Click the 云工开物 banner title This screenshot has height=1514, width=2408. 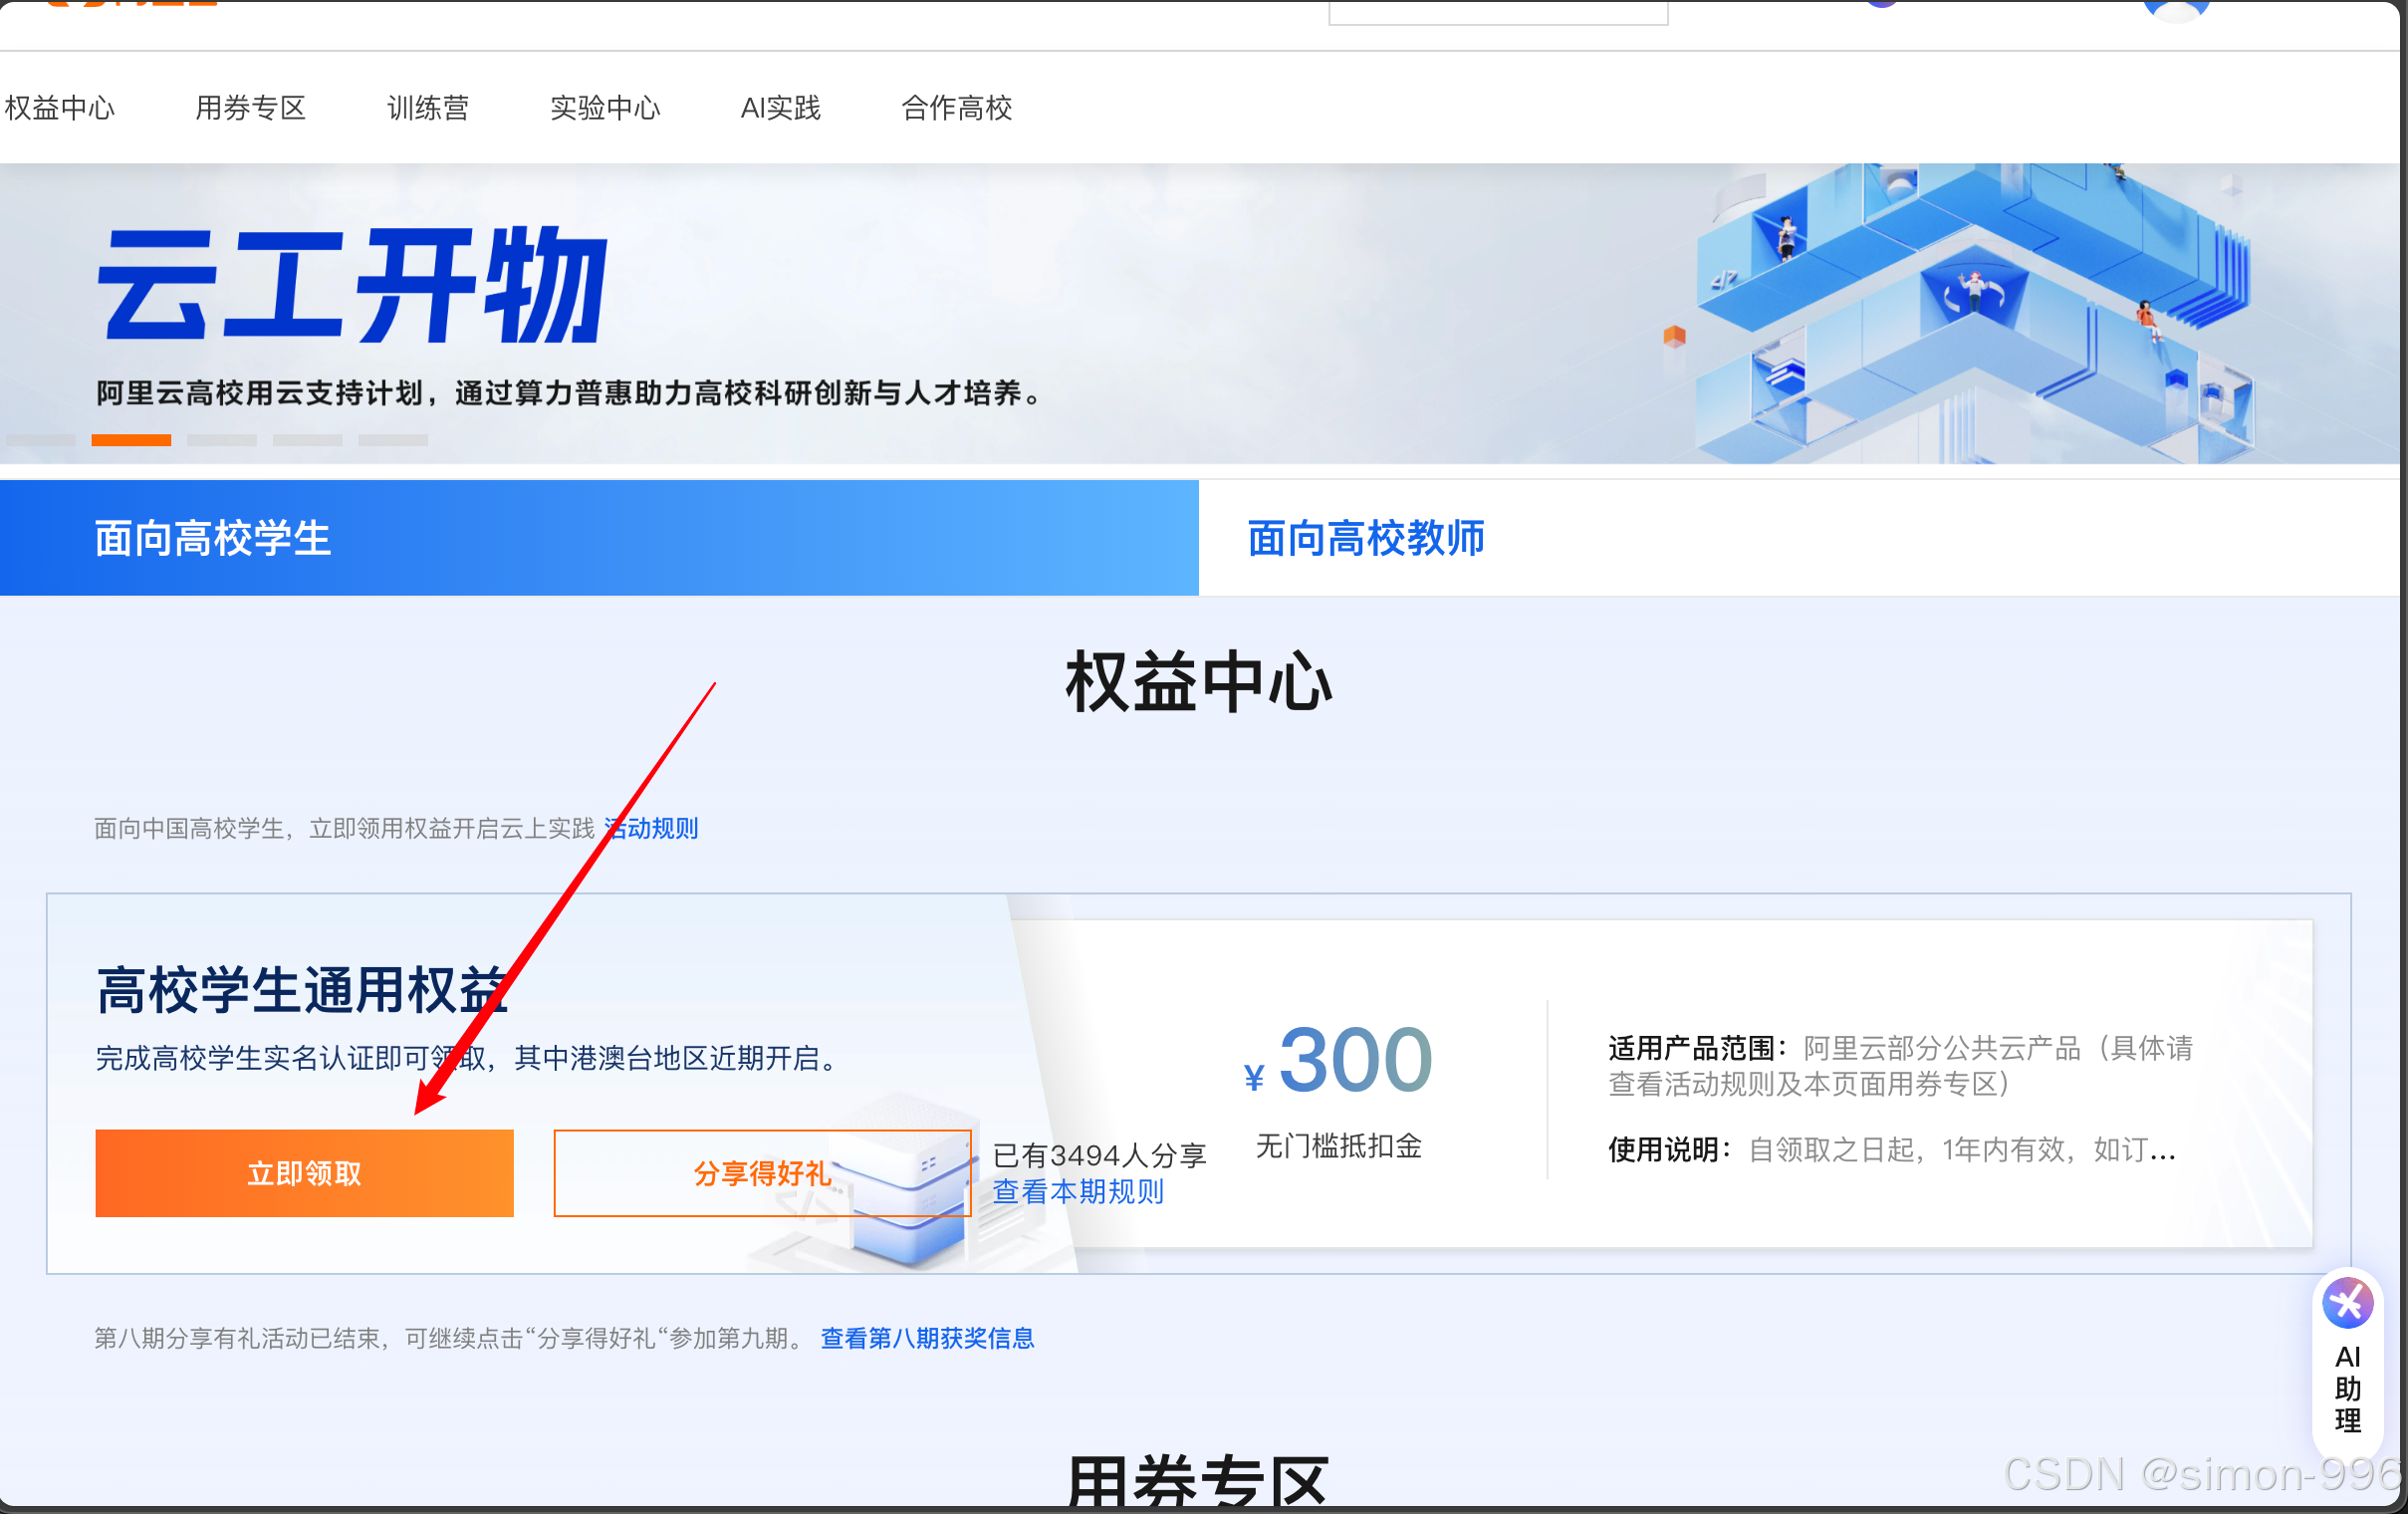pos(352,285)
